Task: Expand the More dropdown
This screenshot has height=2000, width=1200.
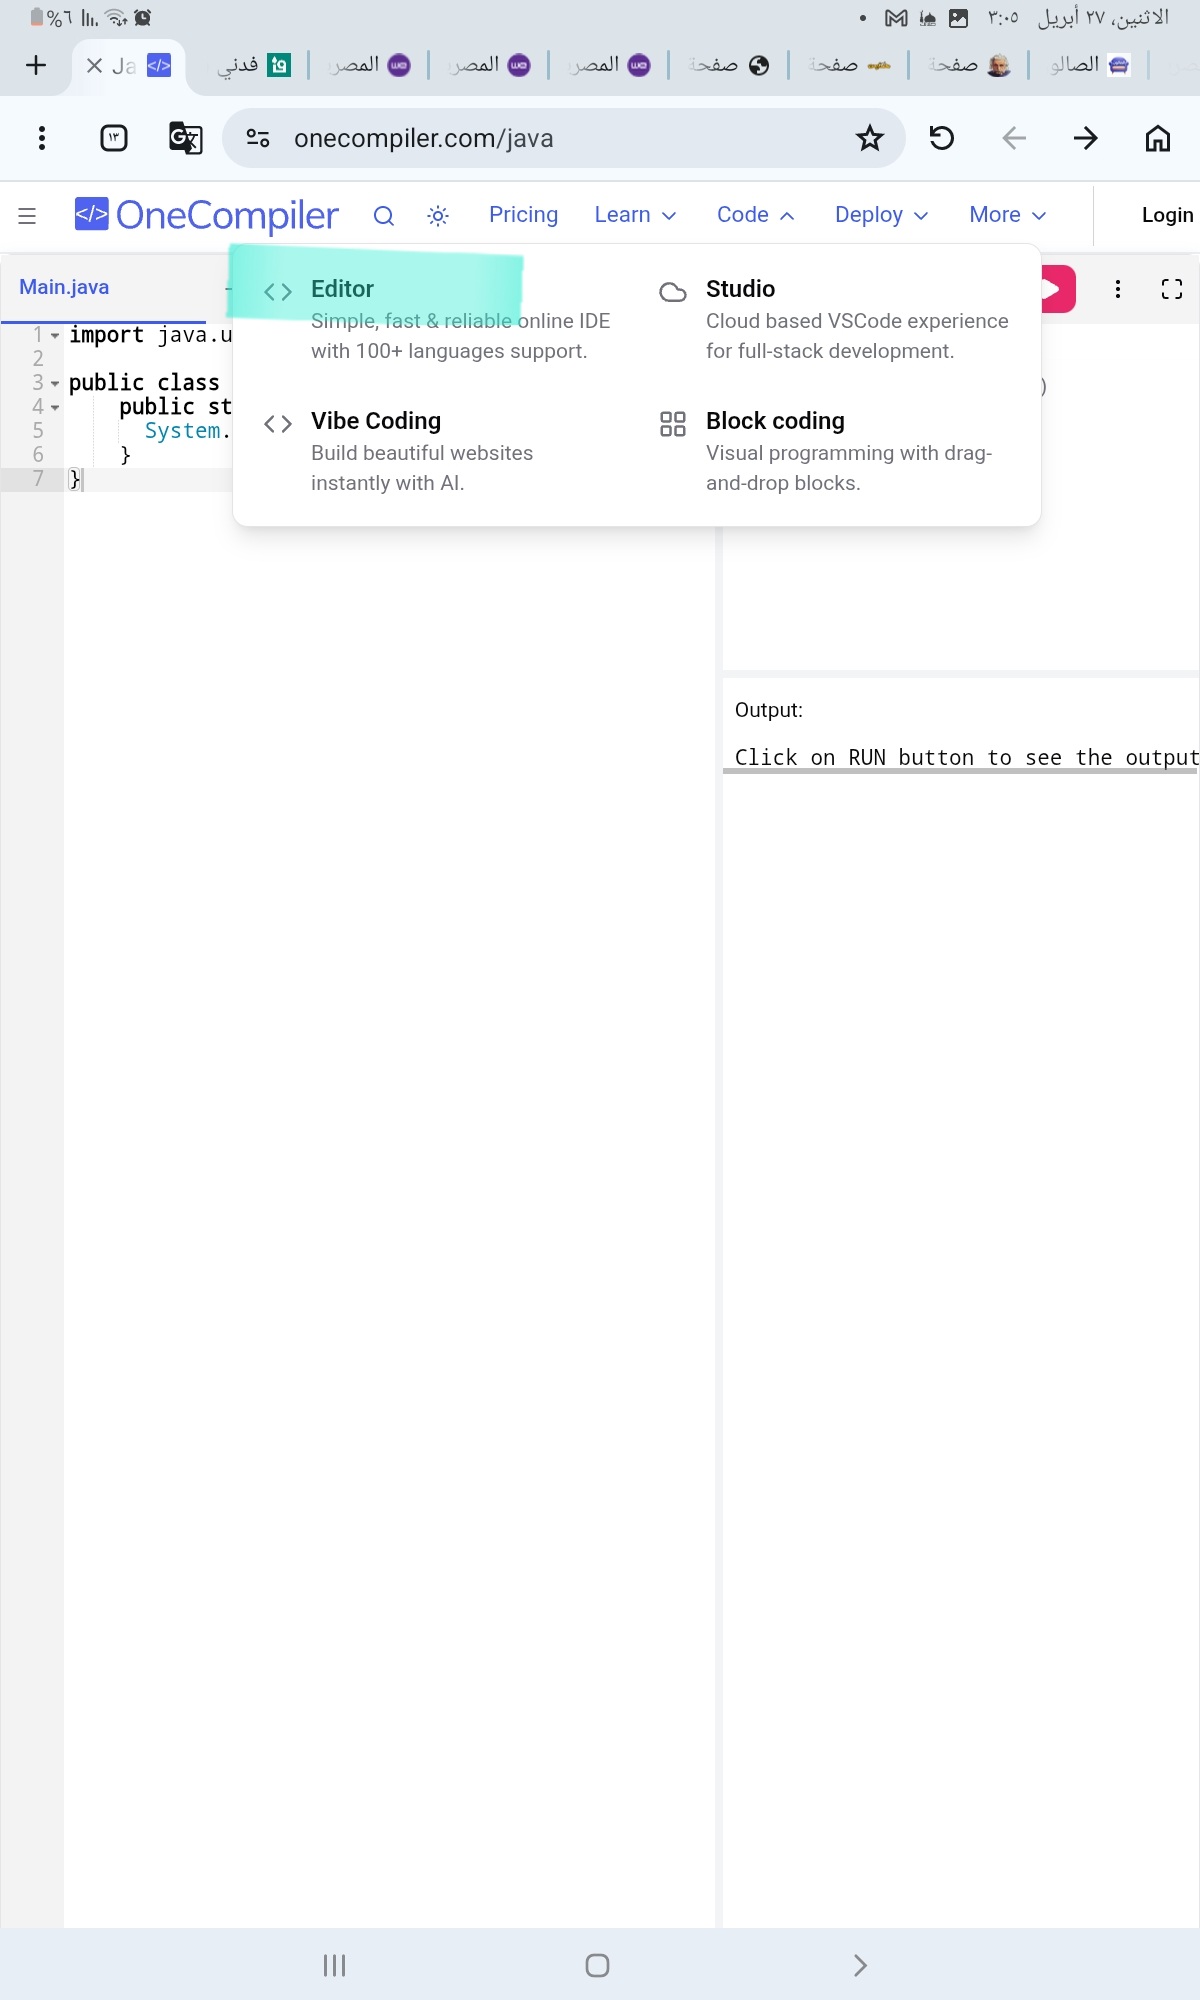Action: [1007, 215]
